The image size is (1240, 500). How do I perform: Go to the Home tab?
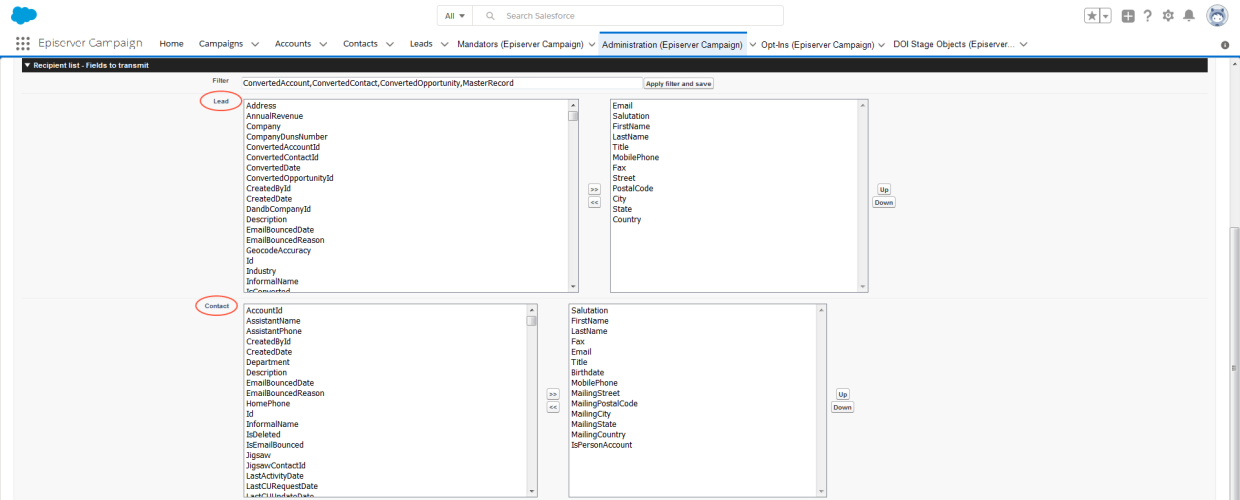(171, 44)
